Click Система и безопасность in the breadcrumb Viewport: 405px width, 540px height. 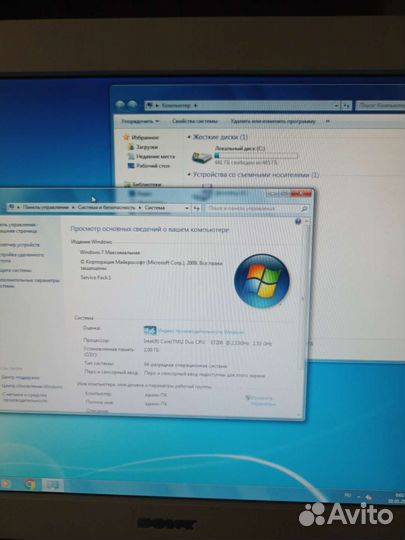106,207
